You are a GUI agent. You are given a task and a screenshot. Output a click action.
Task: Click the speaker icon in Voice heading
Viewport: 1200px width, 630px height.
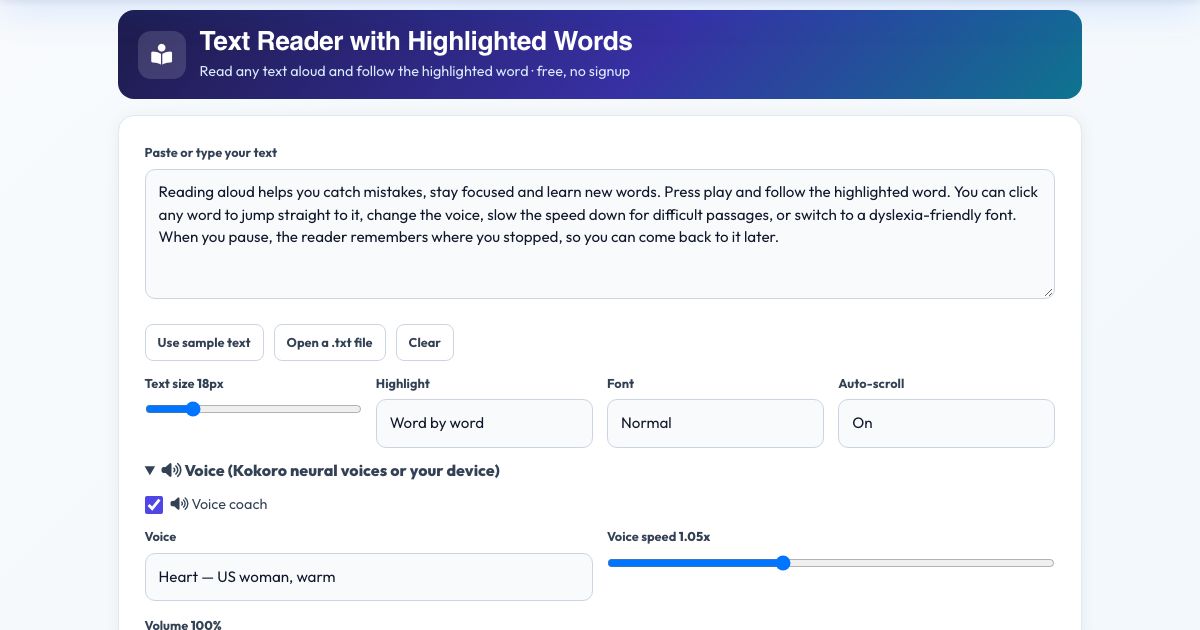(x=171, y=470)
